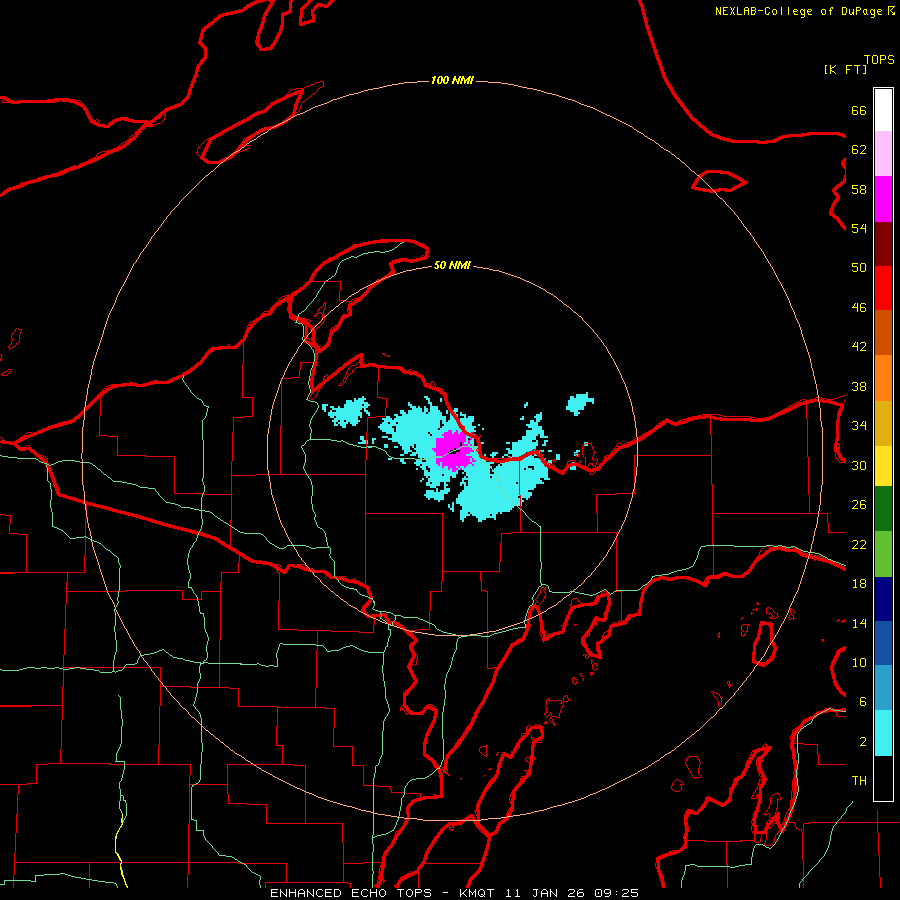Click the '2' legend value
Viewport: 900px width, 900px height.
863,742
